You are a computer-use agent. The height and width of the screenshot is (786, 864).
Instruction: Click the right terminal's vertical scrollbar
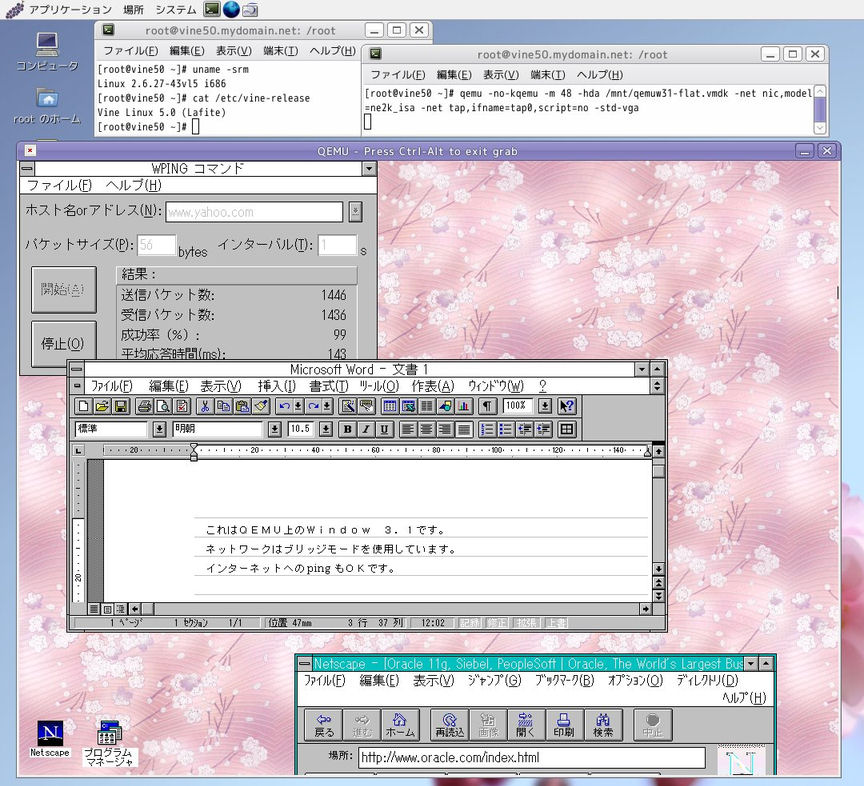[820, 110]
